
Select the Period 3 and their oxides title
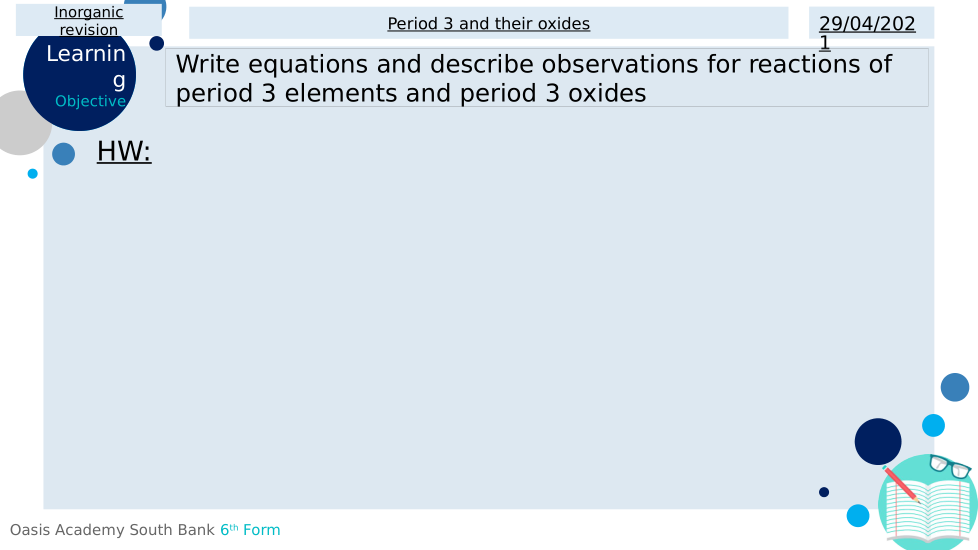click(x=488, y=23)
